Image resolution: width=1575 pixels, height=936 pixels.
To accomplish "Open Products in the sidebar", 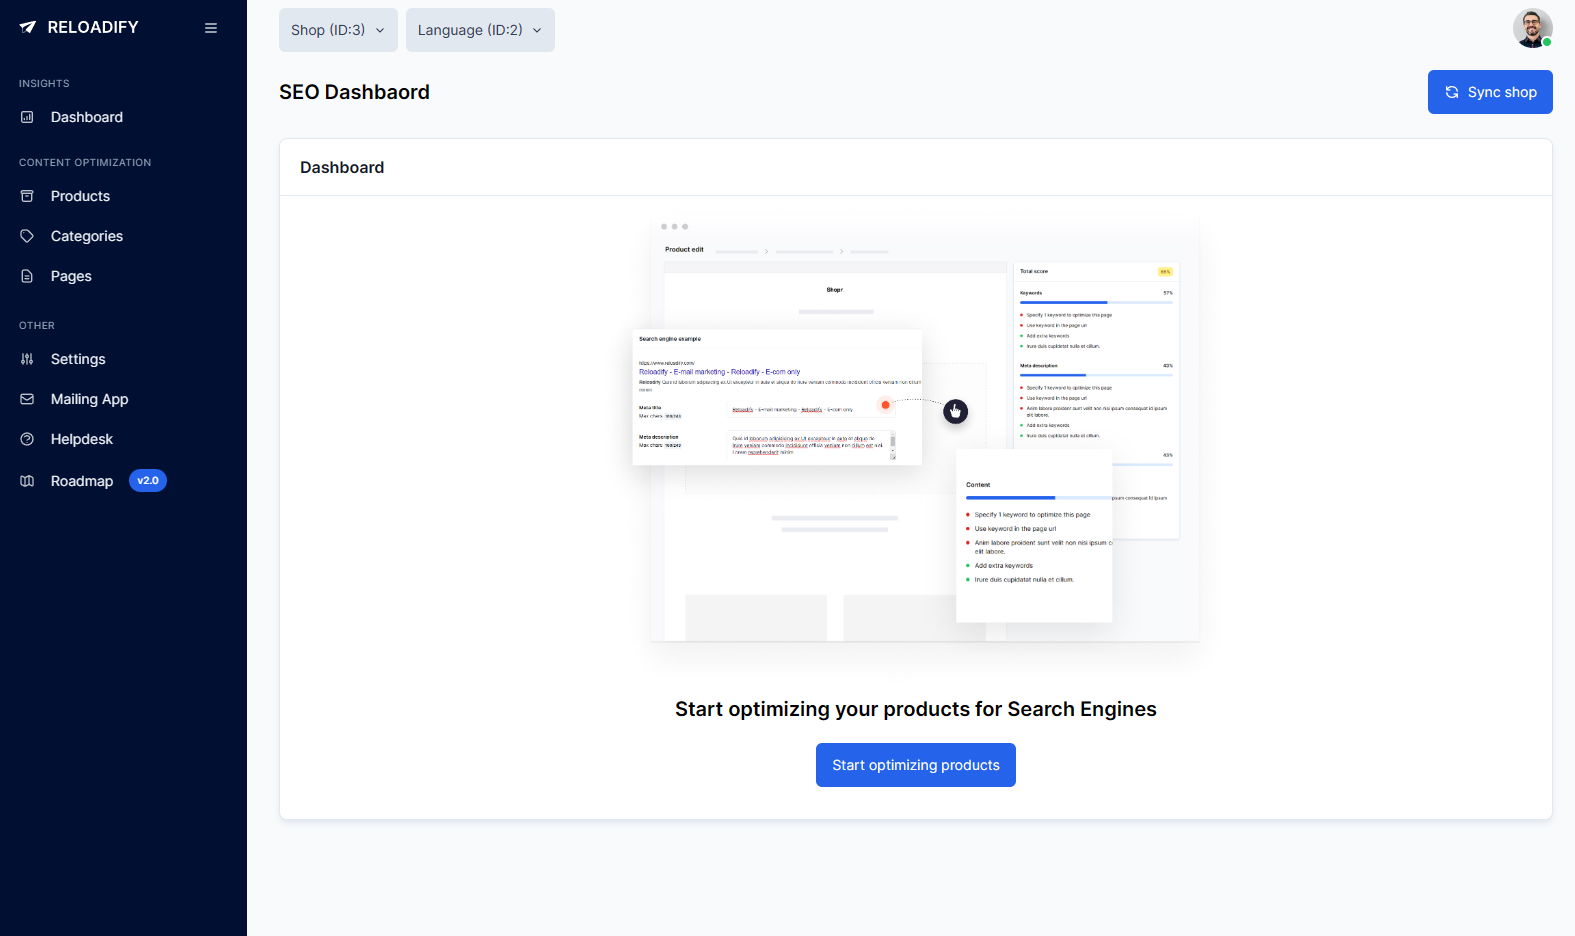I will click(x=80, y=196).
